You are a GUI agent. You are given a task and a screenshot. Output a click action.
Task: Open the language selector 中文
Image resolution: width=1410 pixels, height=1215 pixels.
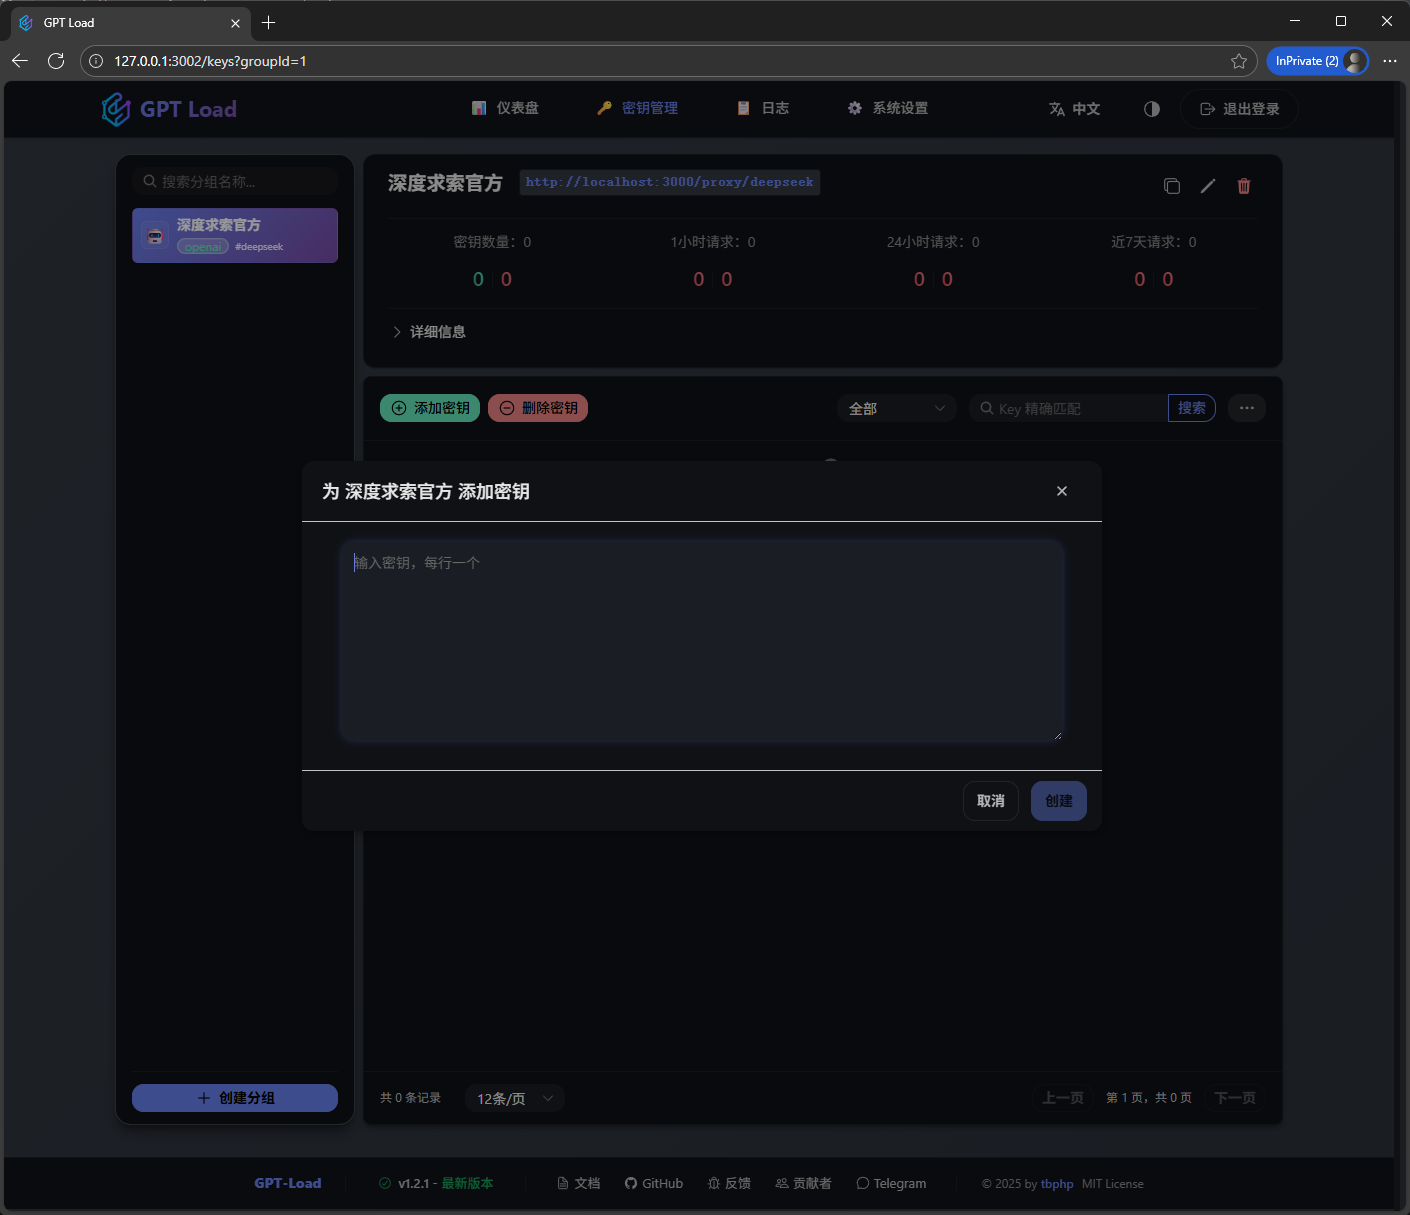point(1075,109)
